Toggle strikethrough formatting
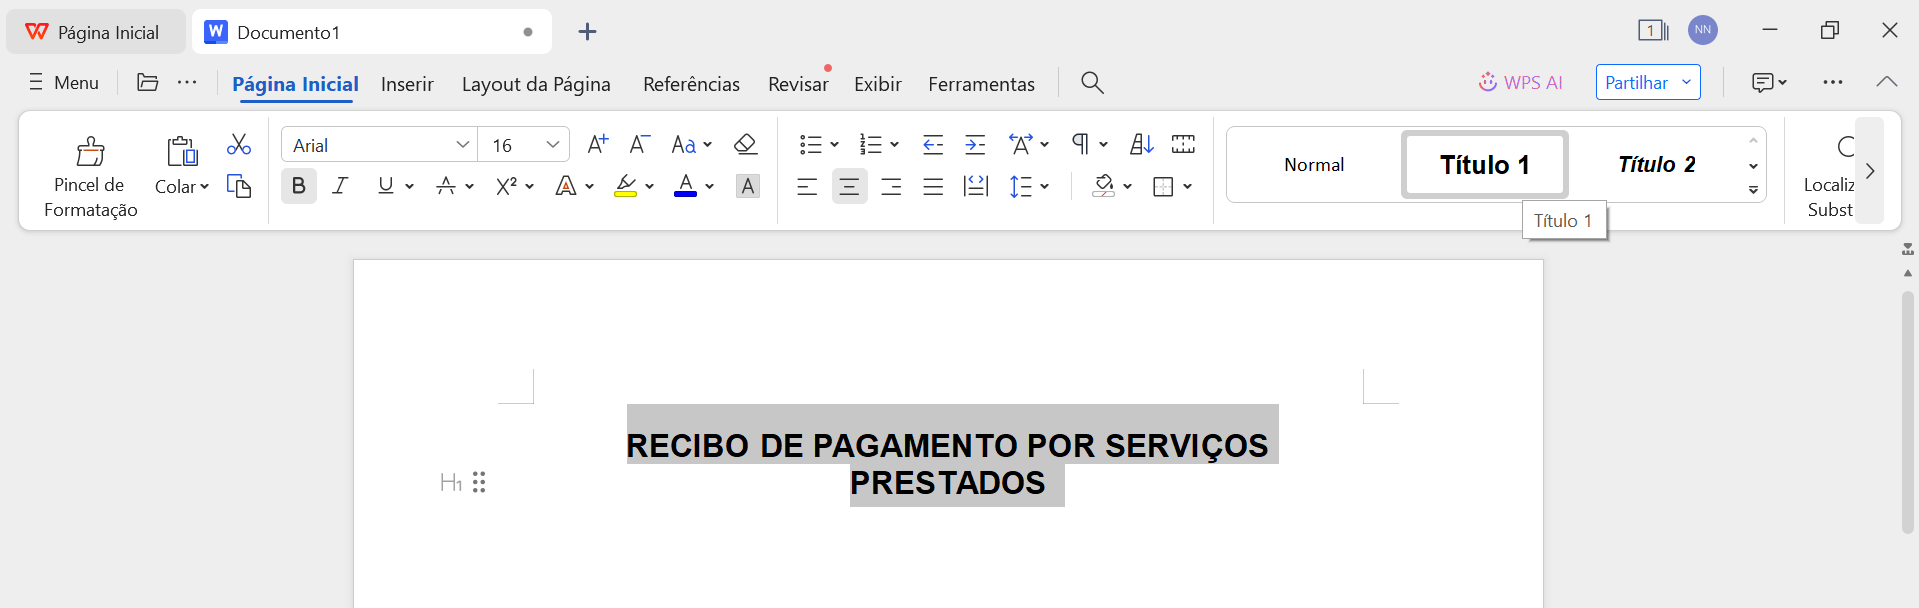This screenshot has height=608, width=1919. pos(446,186)
